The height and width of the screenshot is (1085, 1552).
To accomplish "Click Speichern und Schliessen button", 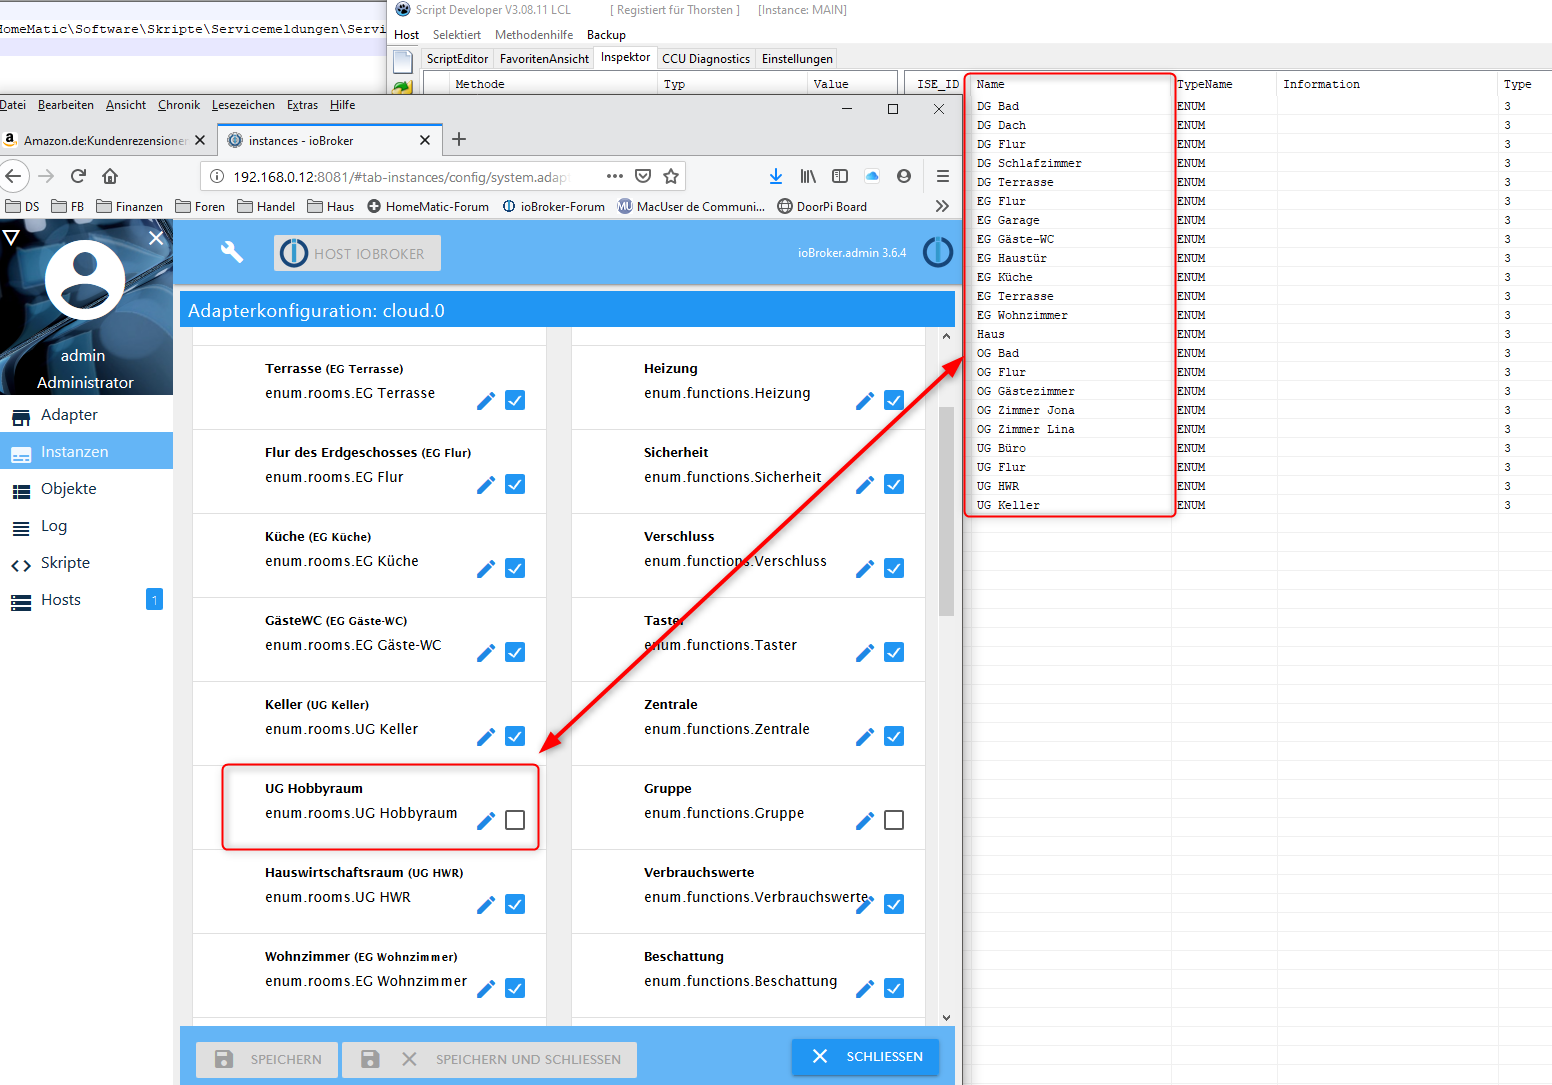I will pyautogui.click(x=489, y=1059).
